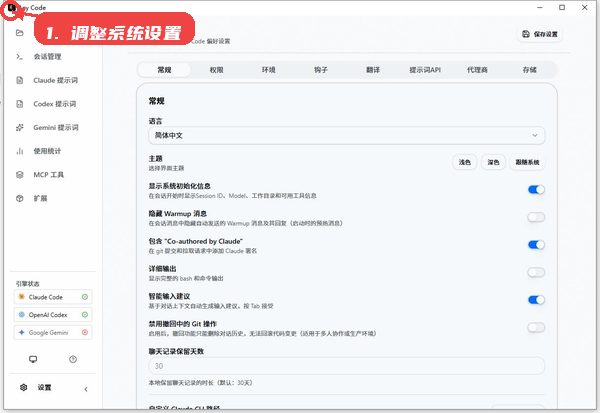This screenshot has width=600, height=413.
Task: Choose the 深色 theme button
Action: pyautogui.click(x=493, y=162)
